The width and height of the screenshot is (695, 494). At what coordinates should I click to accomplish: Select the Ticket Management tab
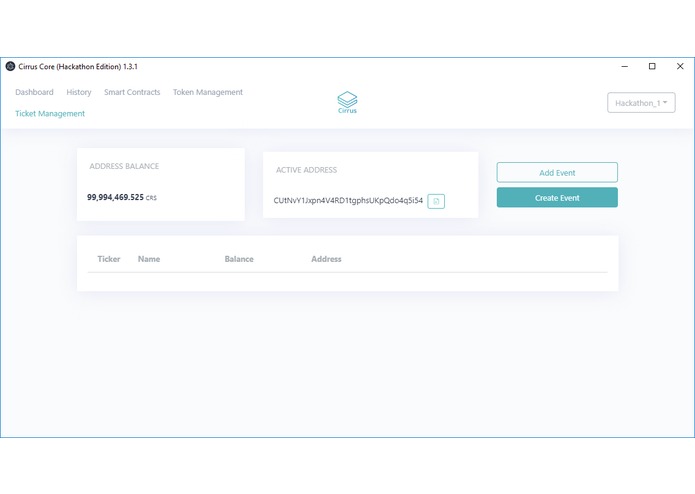click(50, 114)
